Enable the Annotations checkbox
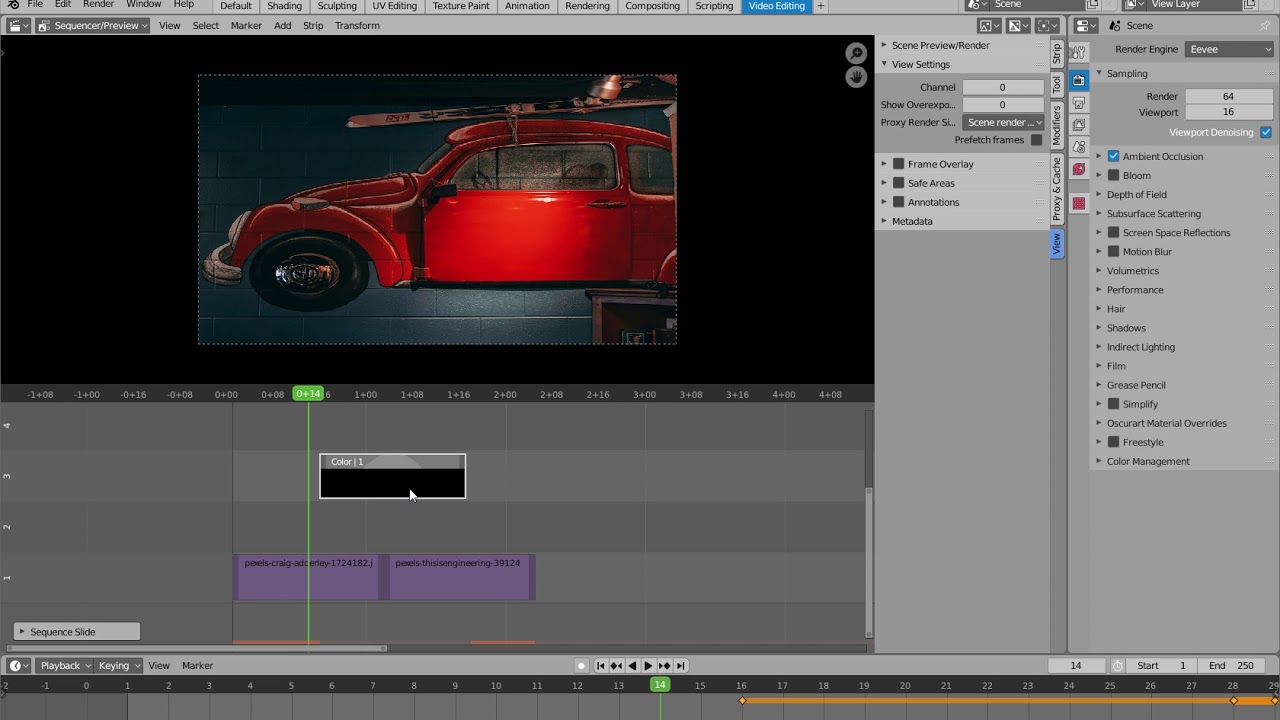 898,202
